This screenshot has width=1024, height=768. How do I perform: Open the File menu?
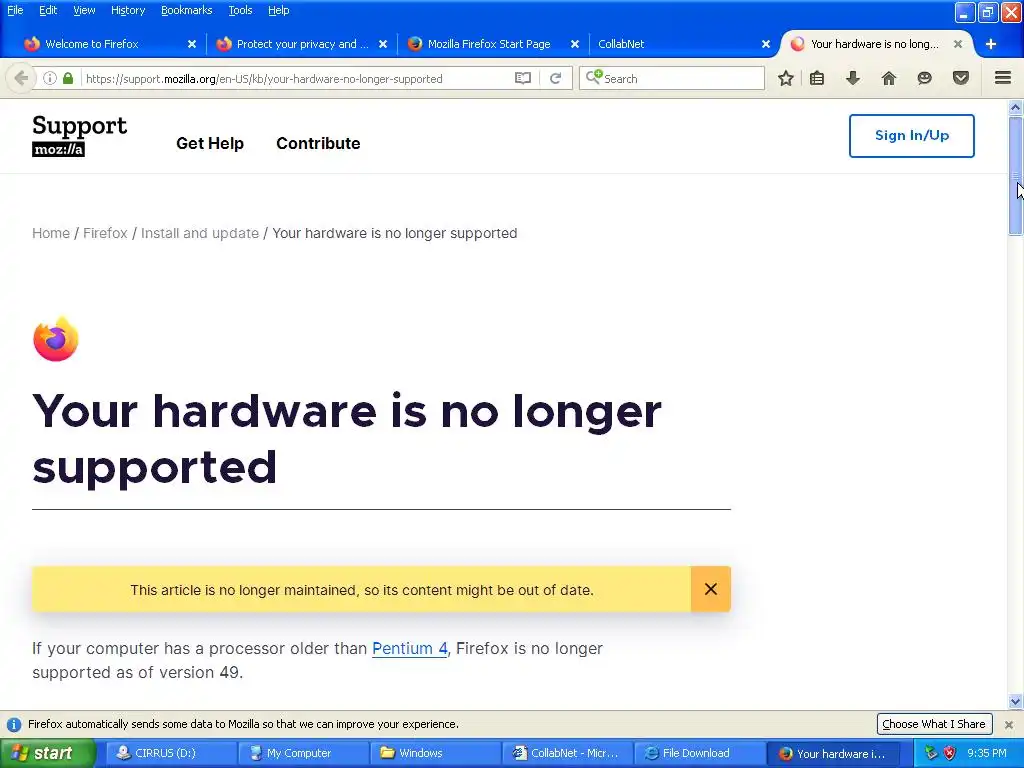pyautogui.click(x=15, y=10)
